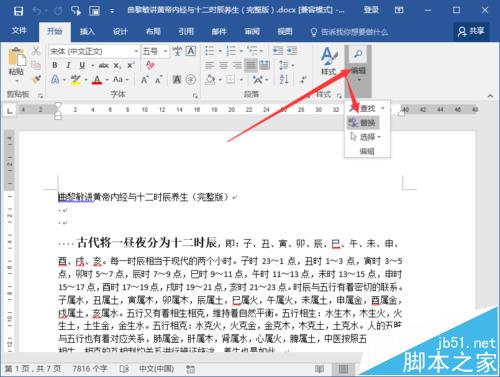Screen dimensions: 500x377
Task: Apply subscript formatting X₂
Action: (x=117, y=66)
